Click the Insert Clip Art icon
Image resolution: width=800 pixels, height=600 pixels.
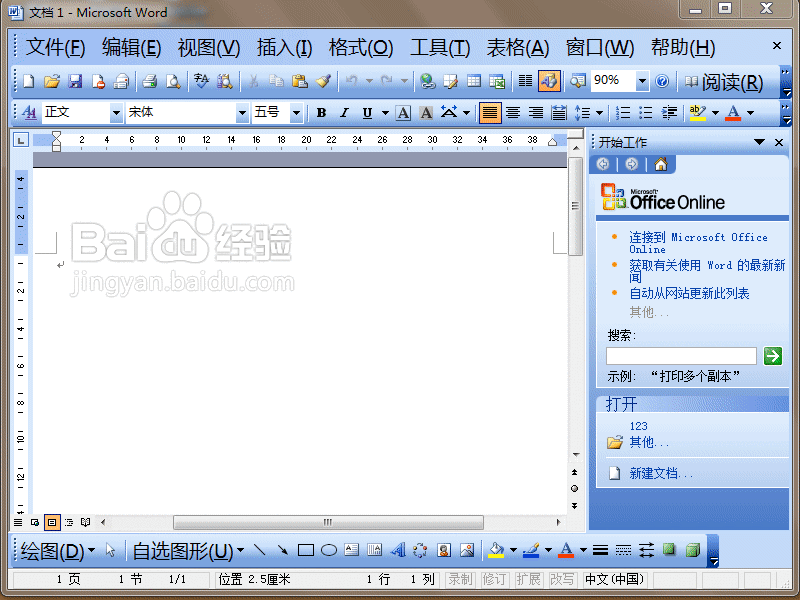444,550
